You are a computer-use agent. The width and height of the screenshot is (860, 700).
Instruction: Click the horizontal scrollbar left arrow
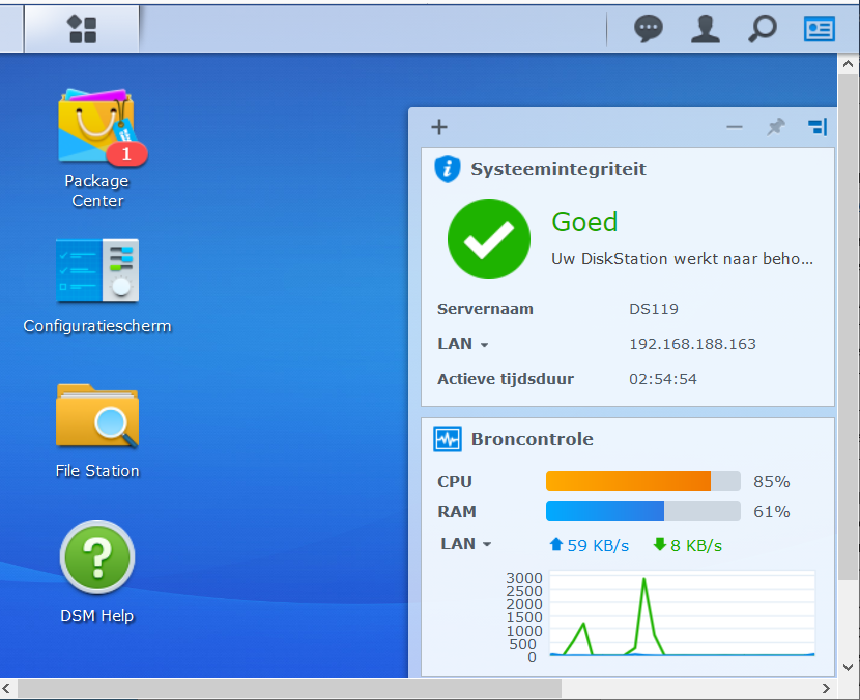[7, 688]
